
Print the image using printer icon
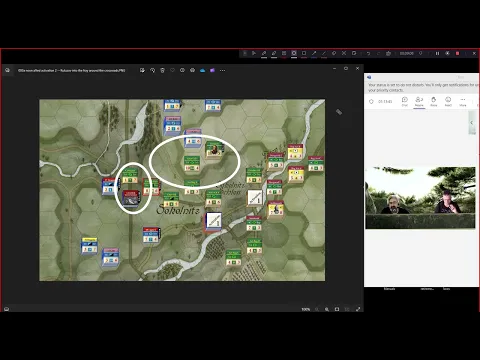(192, 70)
